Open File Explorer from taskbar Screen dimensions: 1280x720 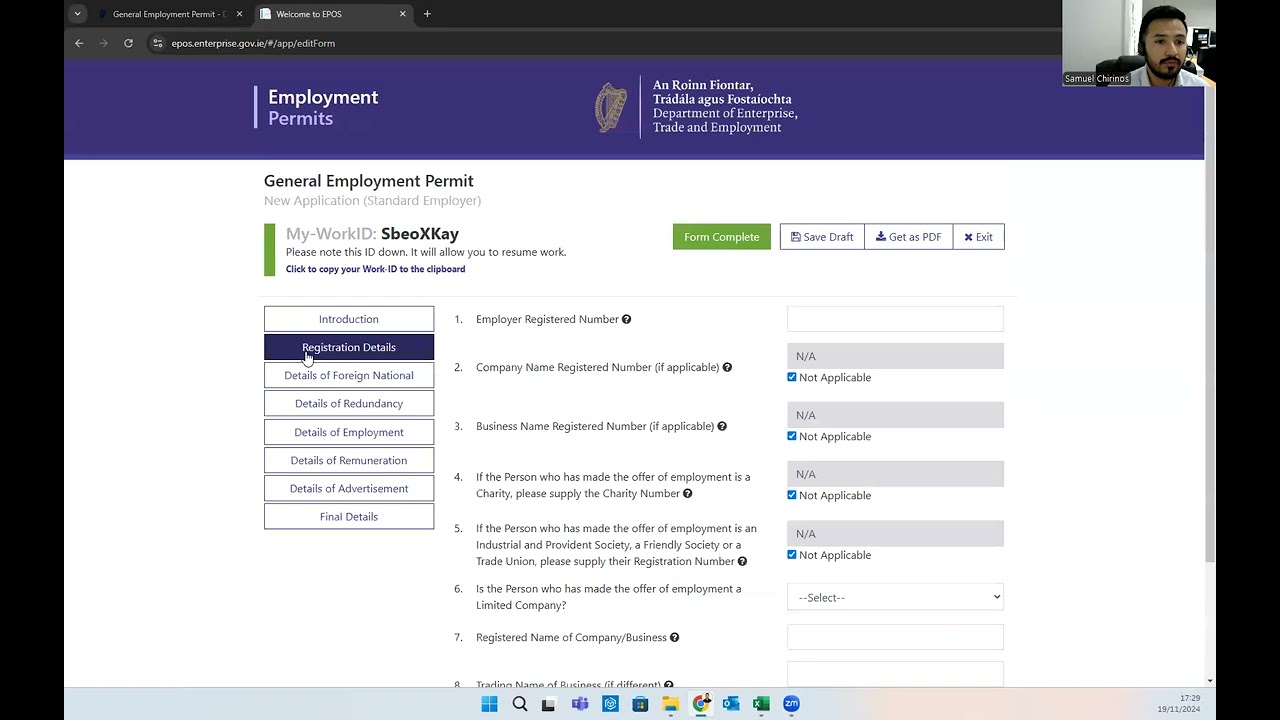pyautogui.click(x=670, y=704)
